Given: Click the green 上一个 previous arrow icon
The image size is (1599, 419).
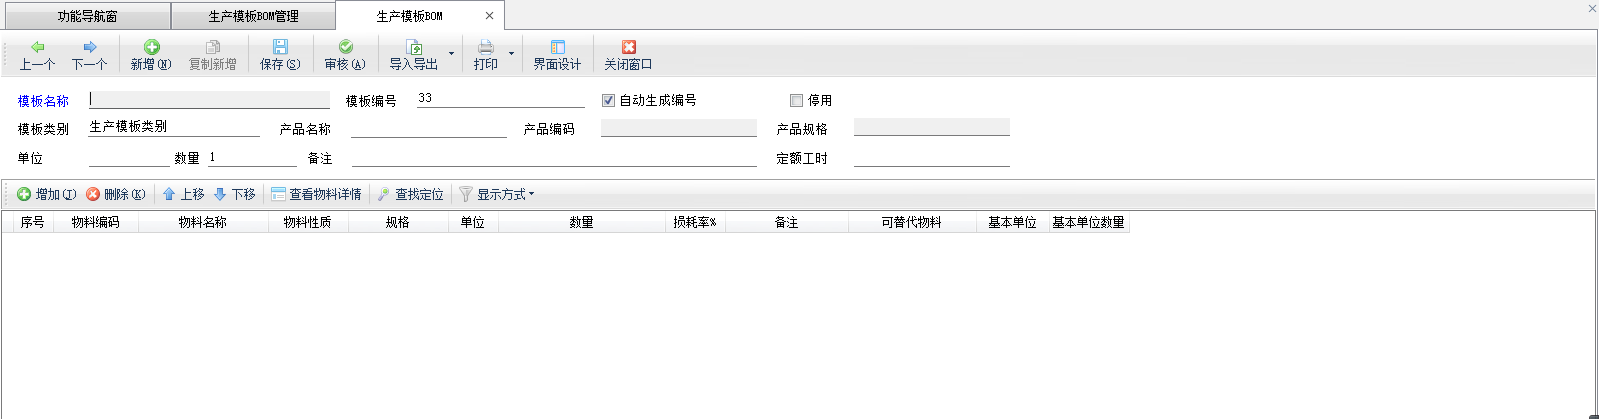Looking at the screenshot, I should point(38,47).
